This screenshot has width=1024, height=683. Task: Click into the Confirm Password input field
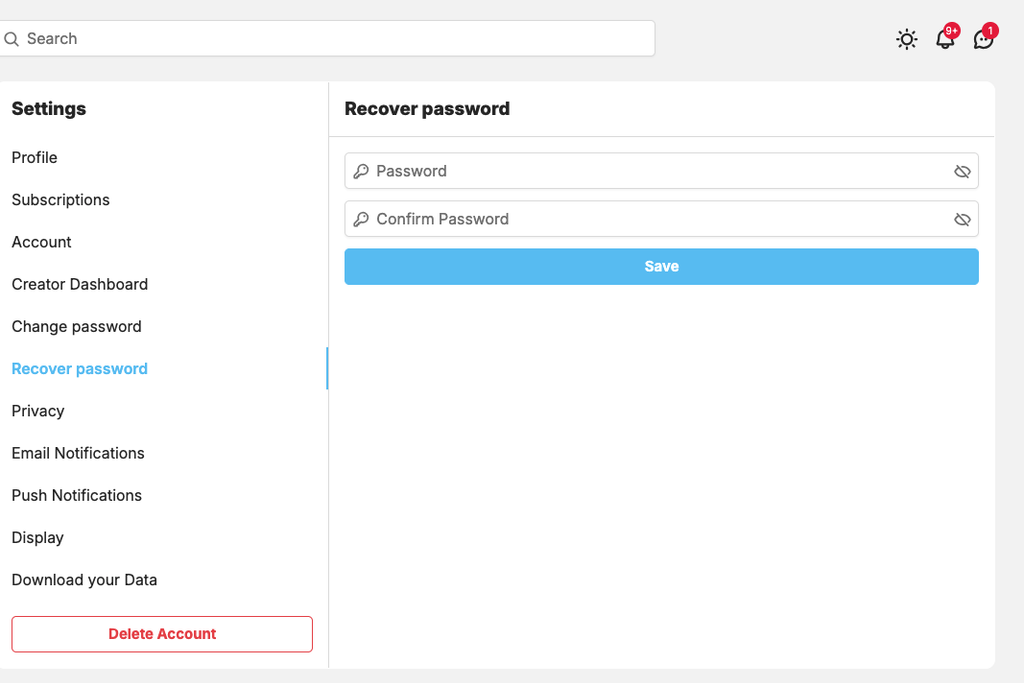point(662,219)
